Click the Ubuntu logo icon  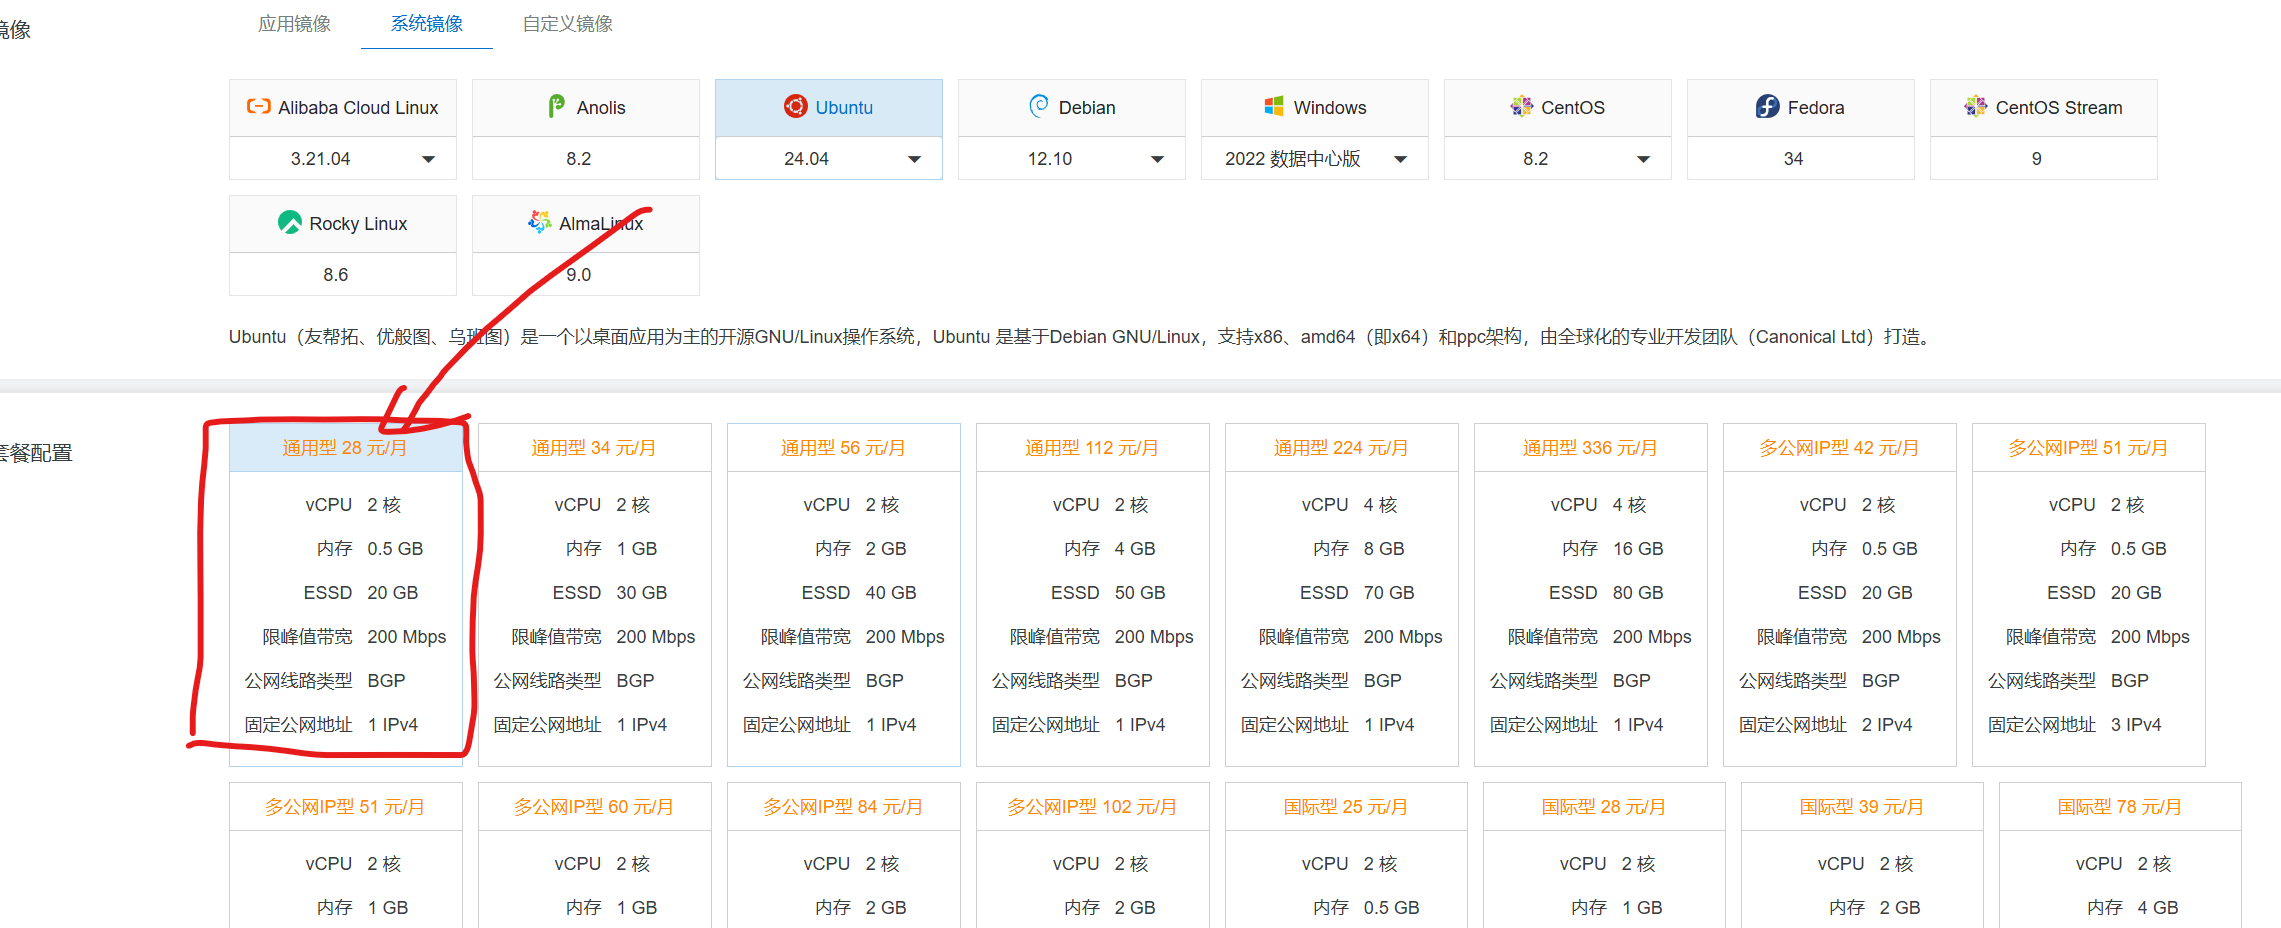(796, 106)
